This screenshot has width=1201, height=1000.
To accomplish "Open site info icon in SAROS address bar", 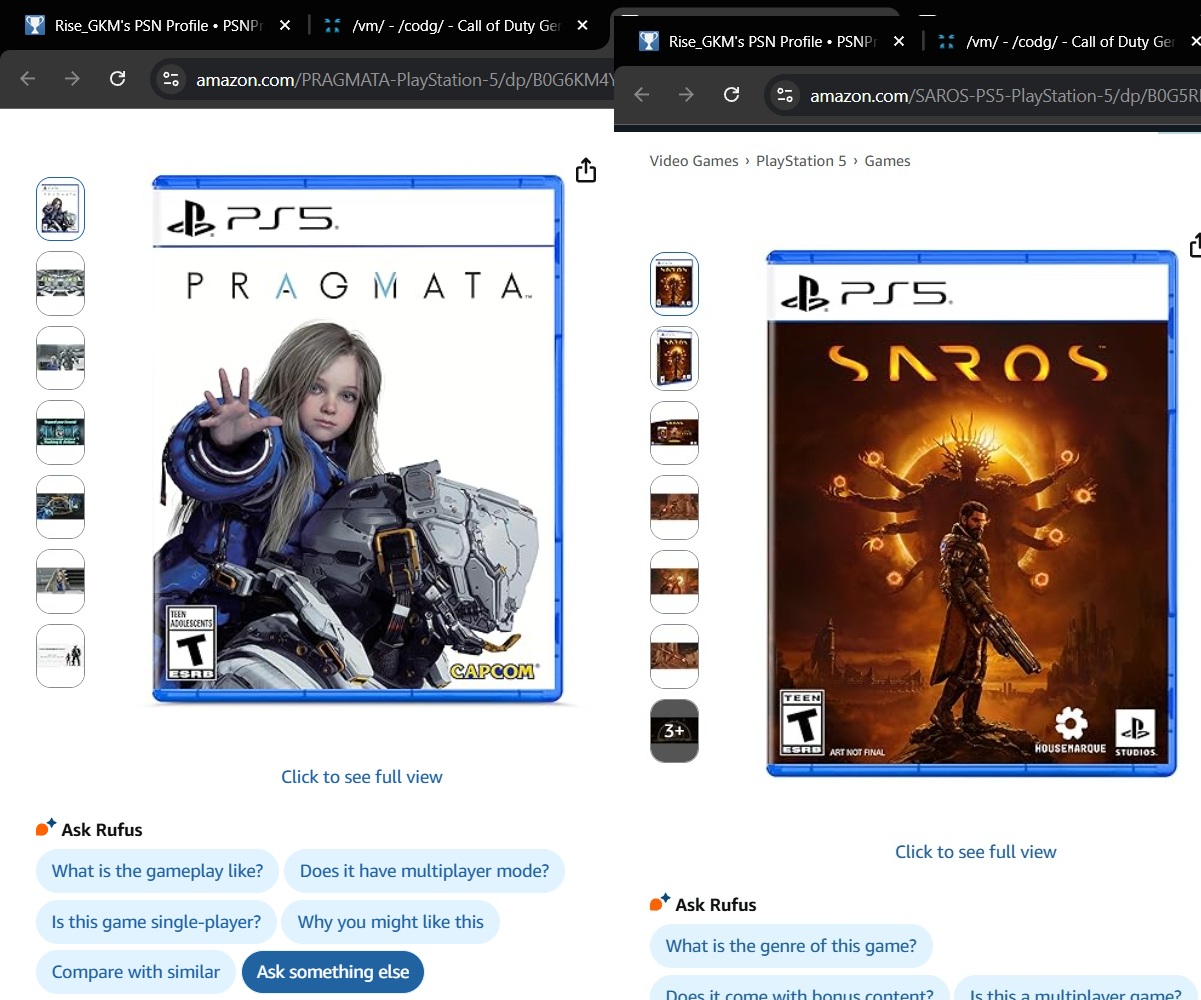I will pos(785,95).
